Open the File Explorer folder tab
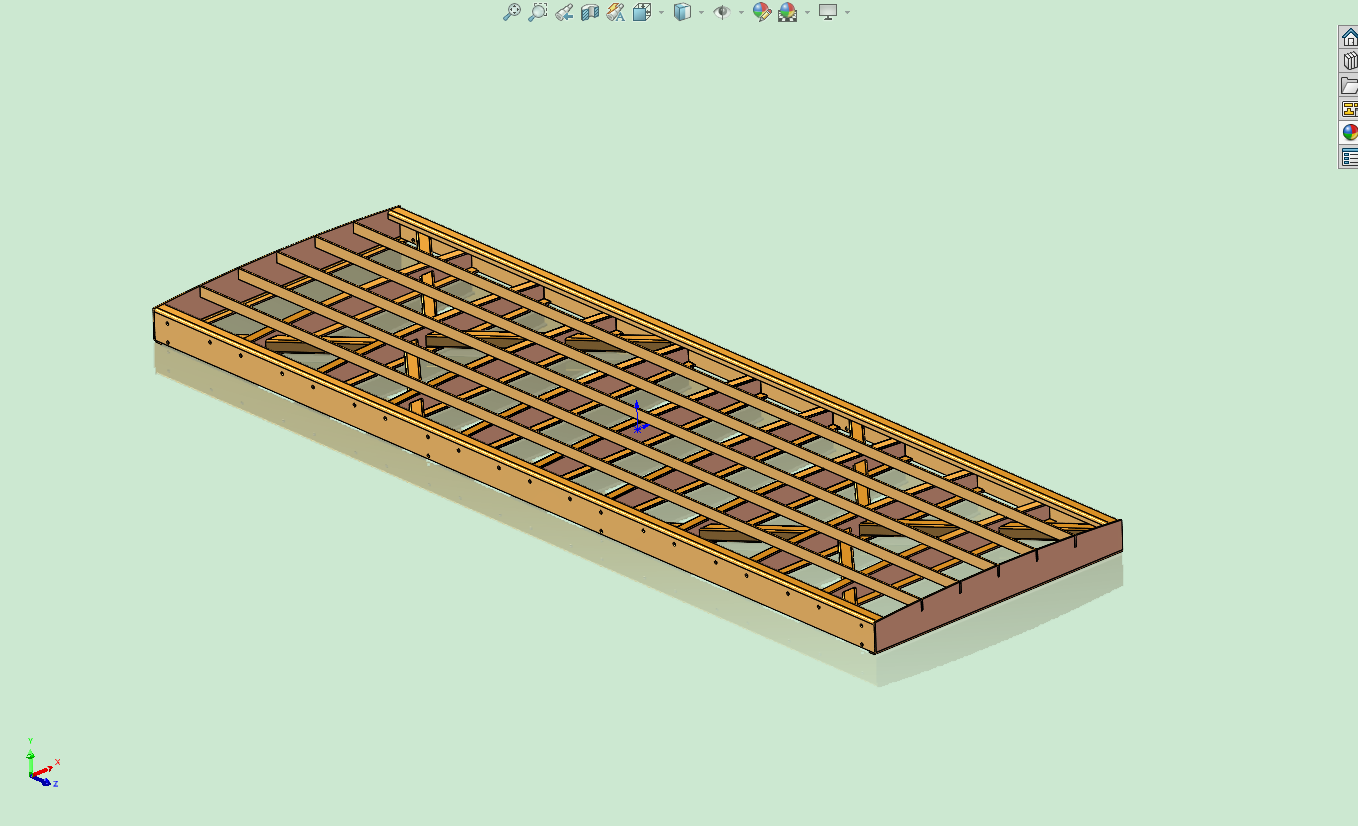Viewport: 1358px width, 826px height. point(1349,85)
